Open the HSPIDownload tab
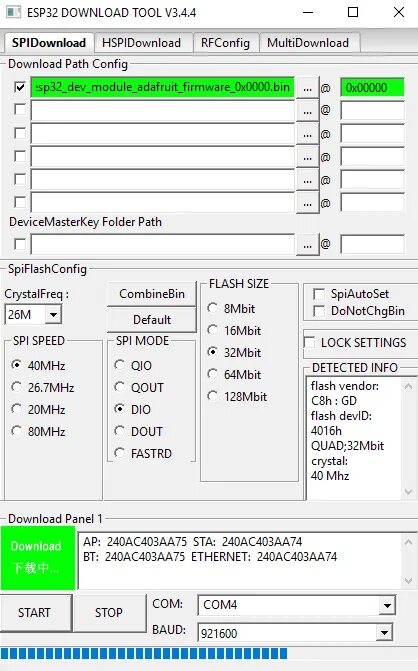Viewport: 418px width, 671px height. 141,43
